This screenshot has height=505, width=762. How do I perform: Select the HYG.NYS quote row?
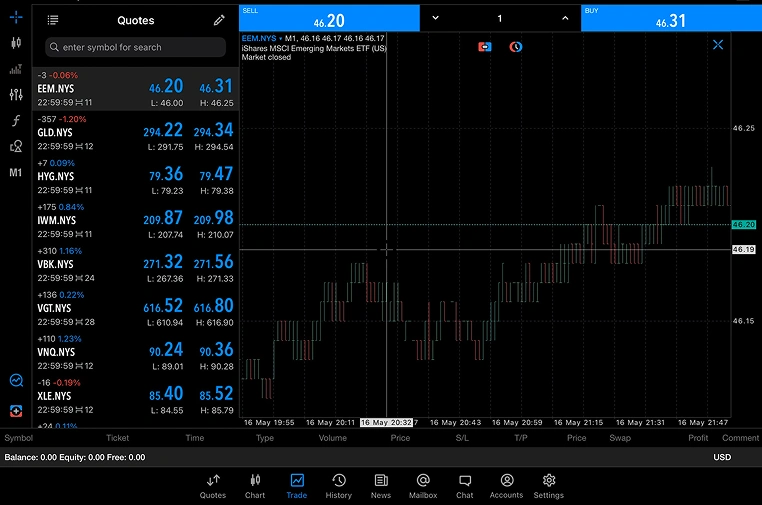[x=136, y=176]
